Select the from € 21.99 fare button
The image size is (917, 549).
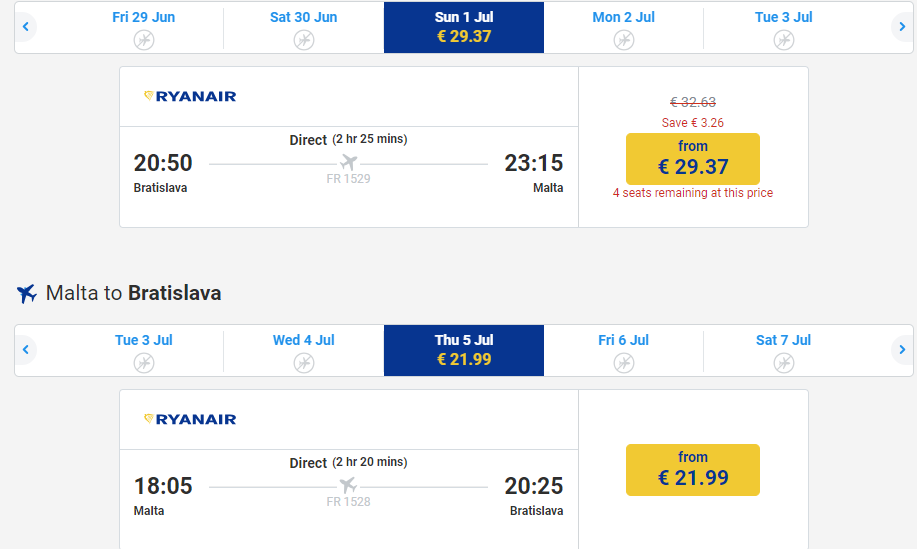click(x=693, y=469)
